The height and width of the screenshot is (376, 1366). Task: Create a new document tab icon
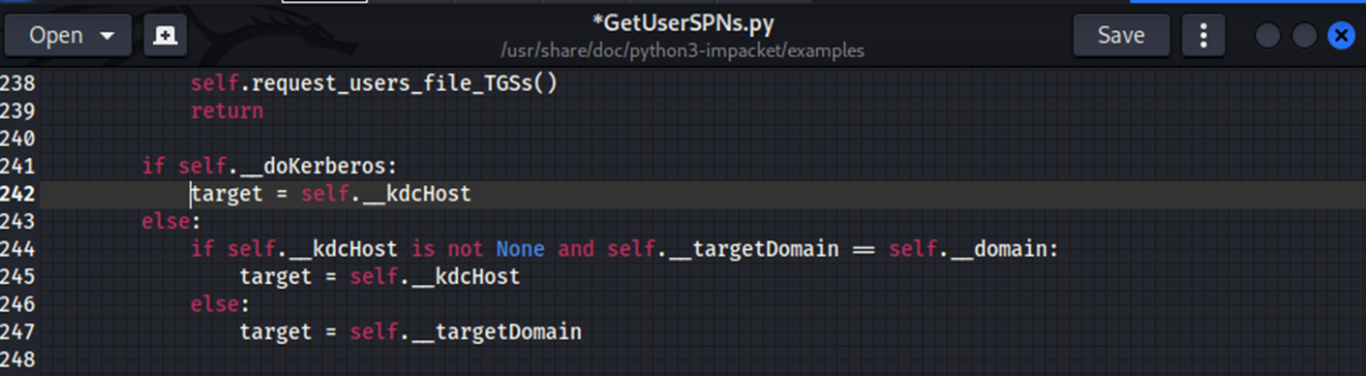[166, 35]
